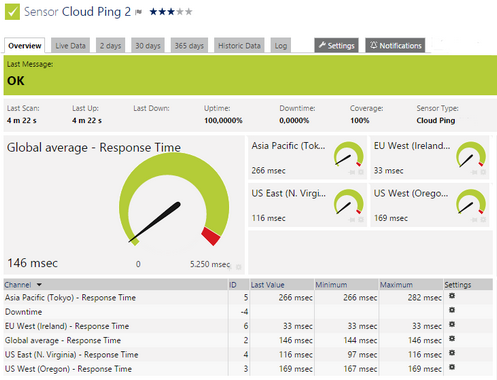Open gear settings in EU West gauge tile
Viewport: 497px width, 380px height.
tap(483, 172)
